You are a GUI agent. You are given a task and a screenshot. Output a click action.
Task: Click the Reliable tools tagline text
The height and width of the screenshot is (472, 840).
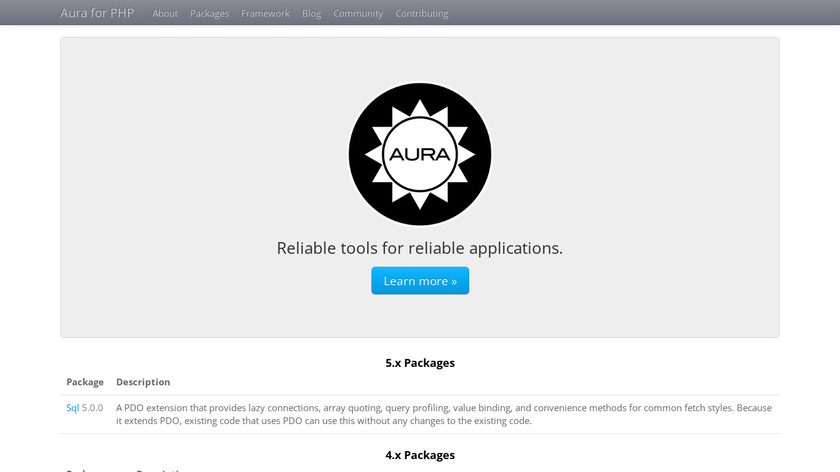[420, 248]
